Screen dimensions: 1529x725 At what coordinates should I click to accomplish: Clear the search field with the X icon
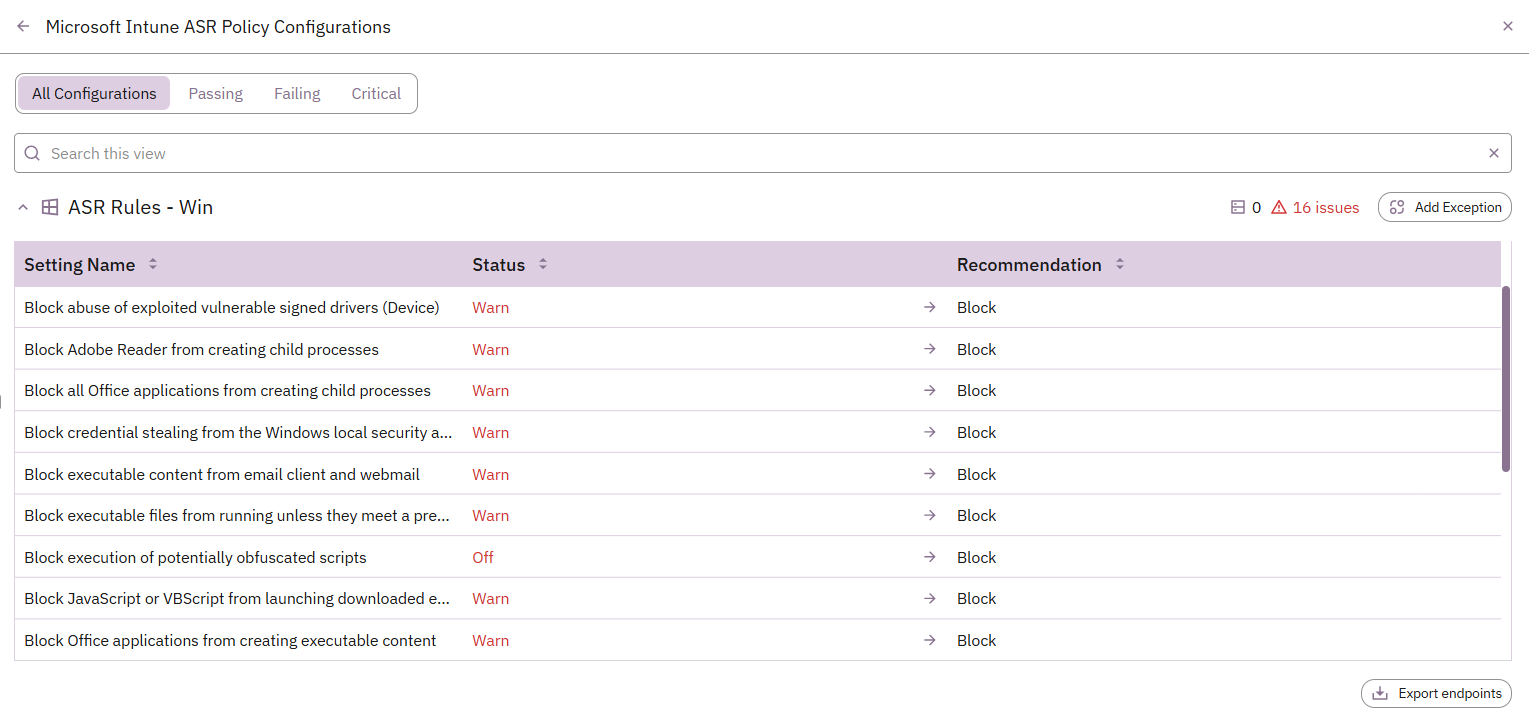1493,153
